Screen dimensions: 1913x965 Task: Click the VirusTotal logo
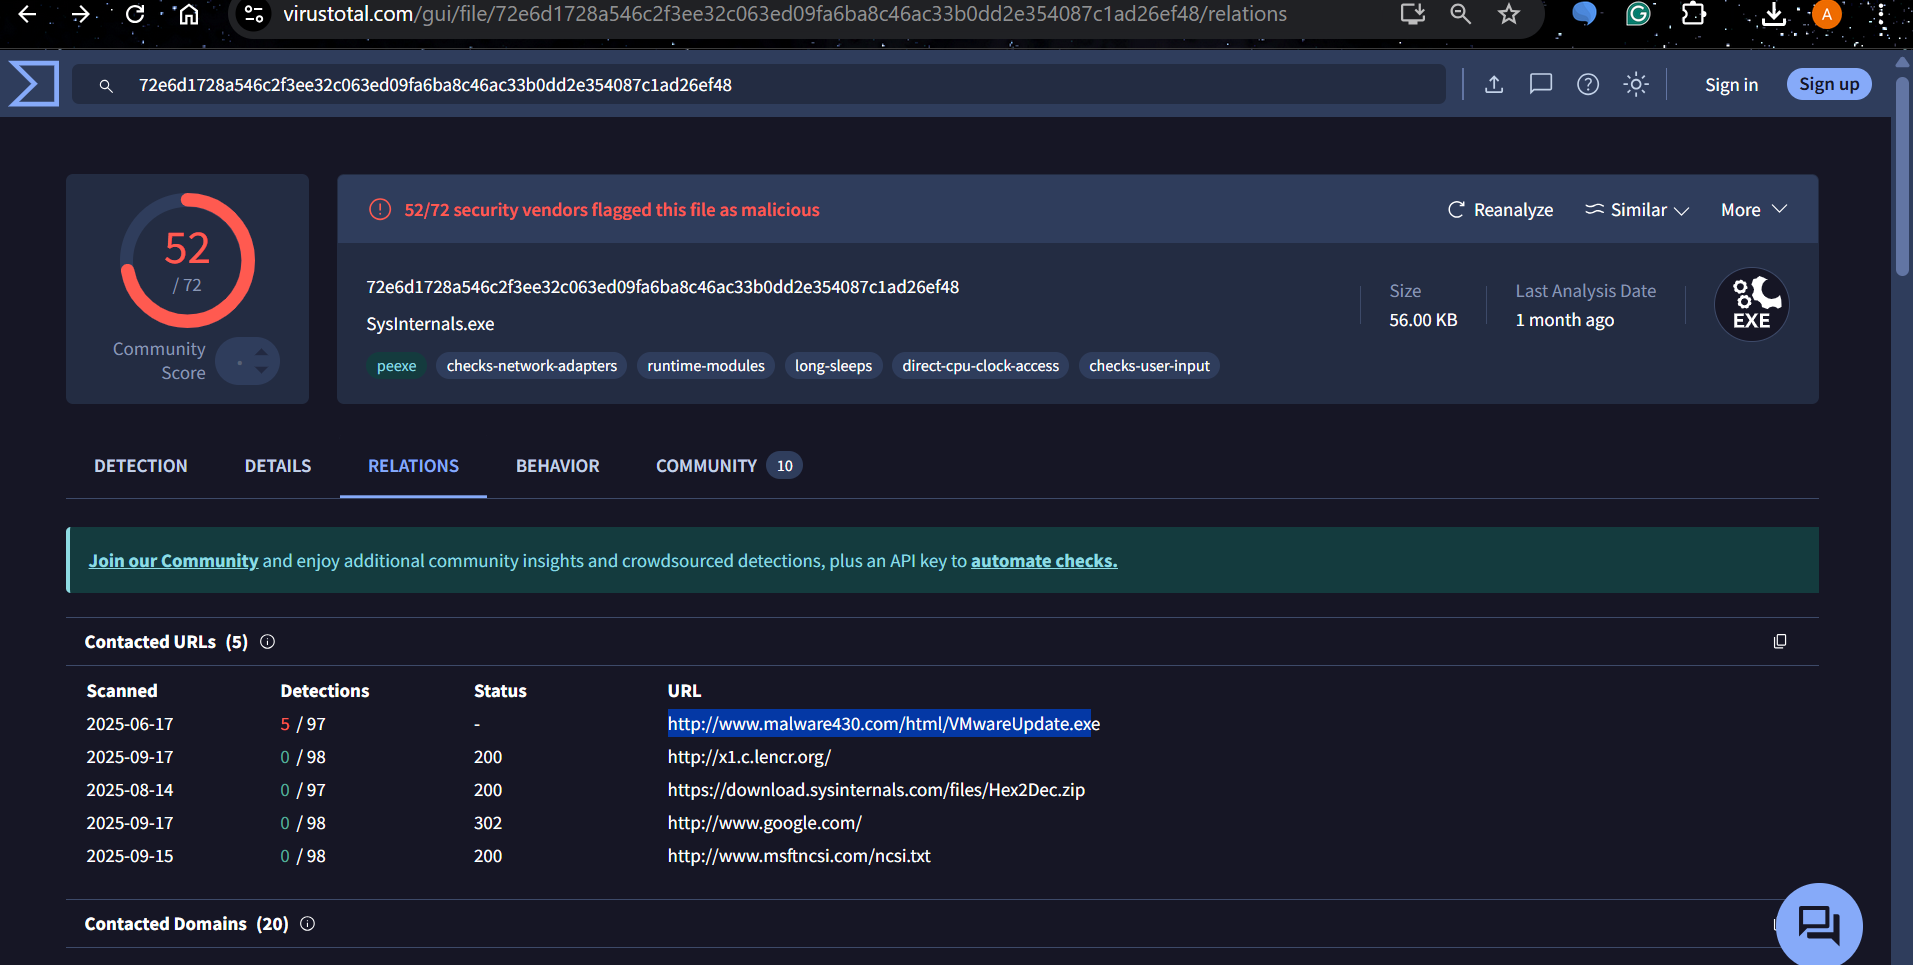34,83
